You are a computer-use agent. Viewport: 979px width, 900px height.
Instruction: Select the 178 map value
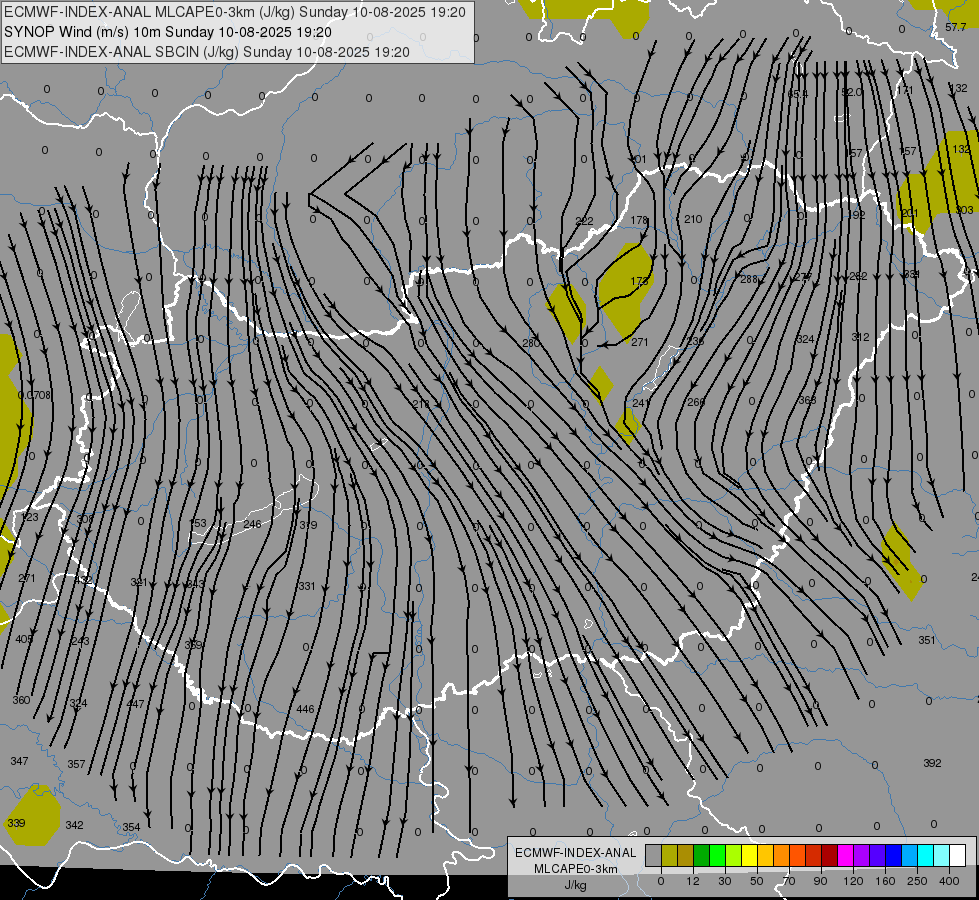coord(639,220)
